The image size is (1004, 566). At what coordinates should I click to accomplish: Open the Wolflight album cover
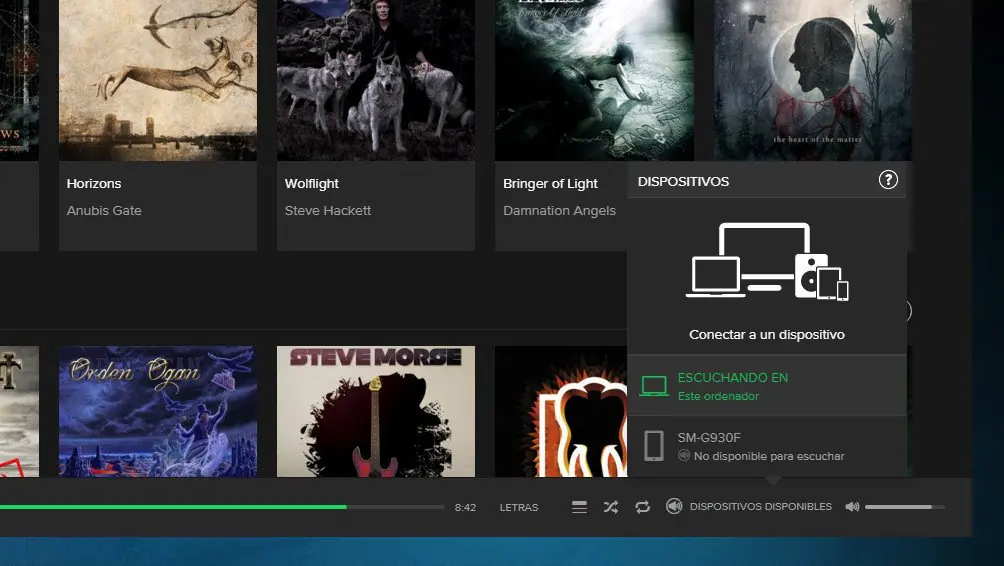pos(376,80)
